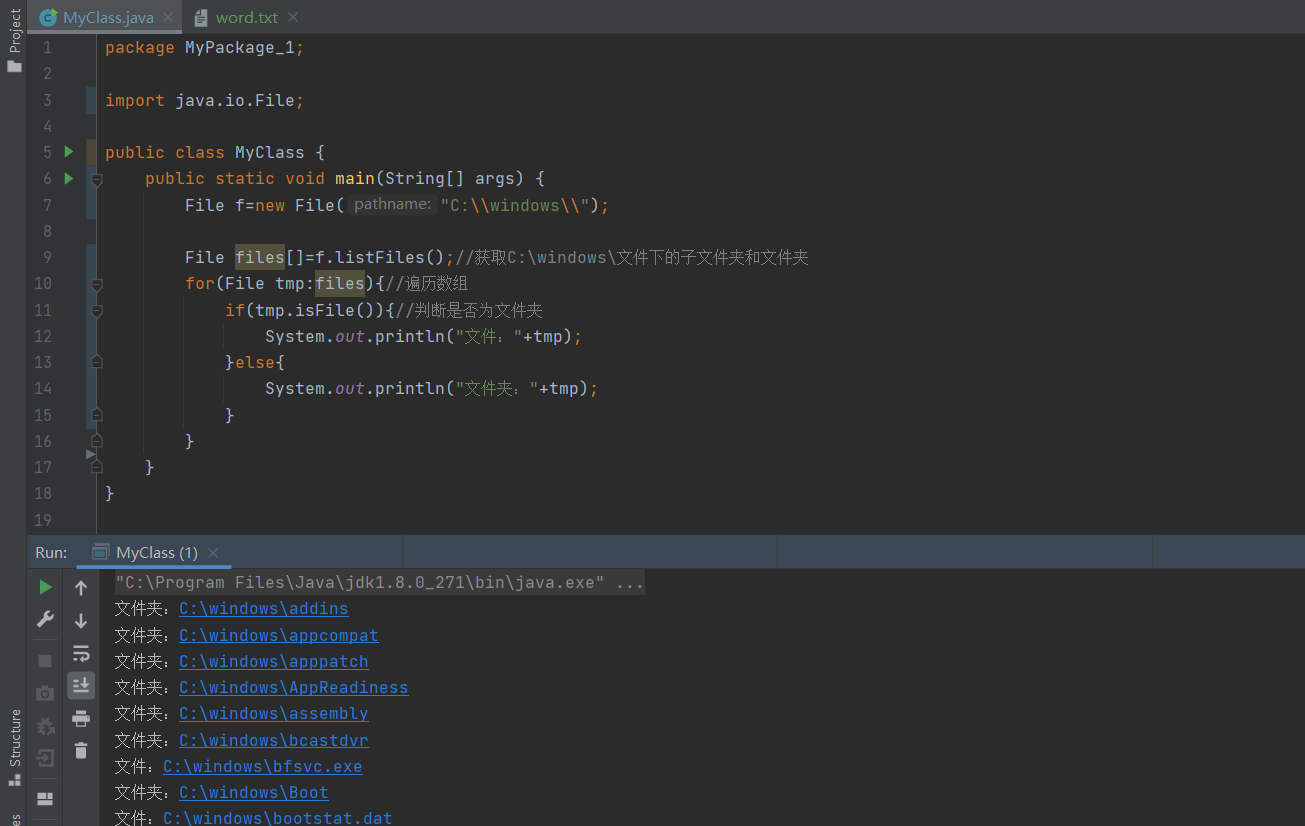Image resolution: width=1305 pixels, height=826 pixels.
Task: Open the C:\windows\addins link
Action: pos(264,609)
